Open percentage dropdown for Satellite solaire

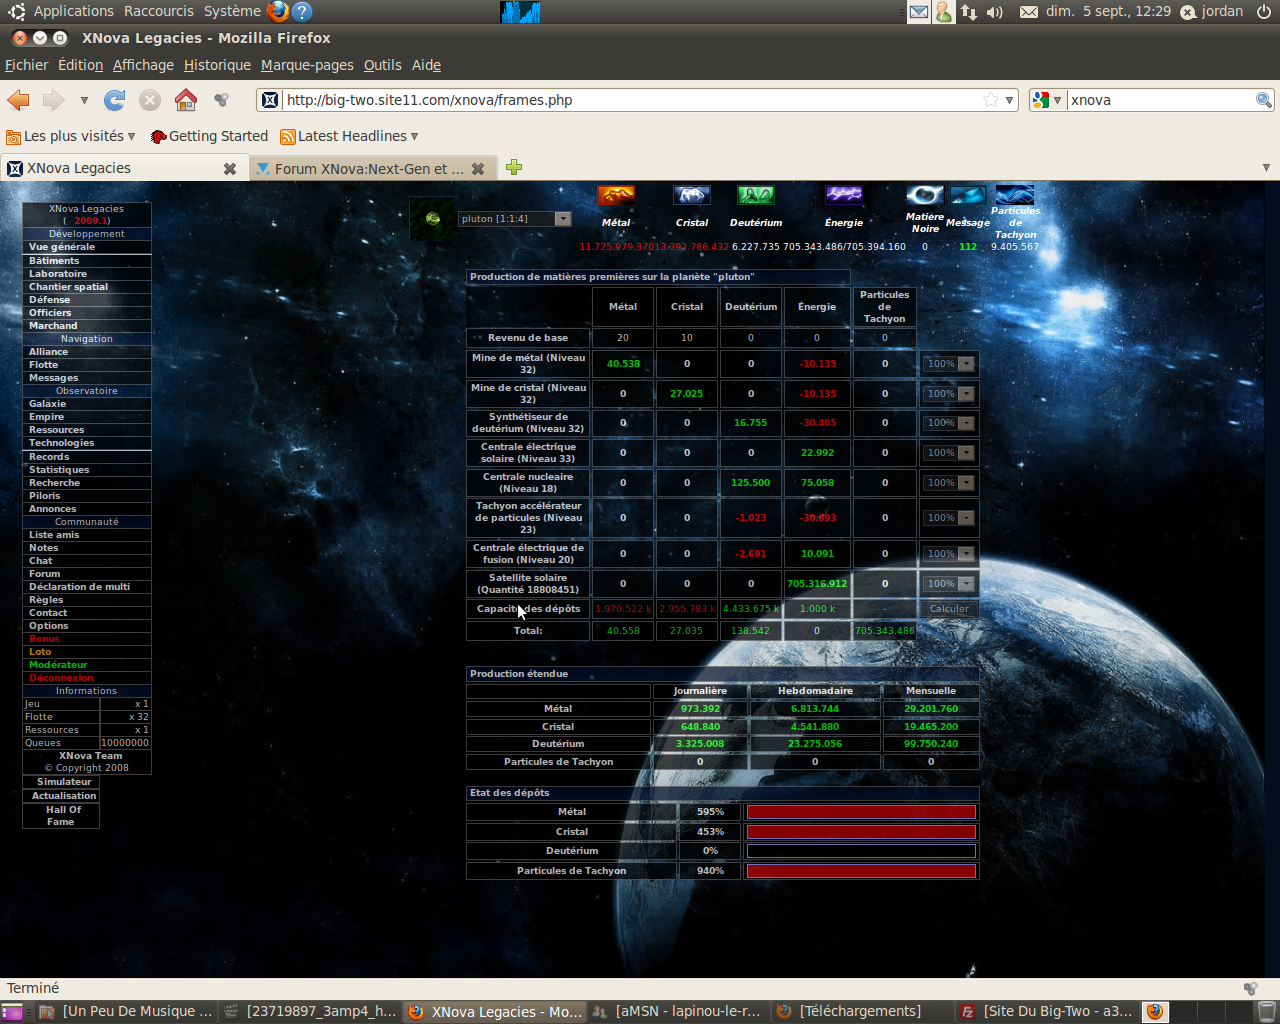[x=949, y=584]
